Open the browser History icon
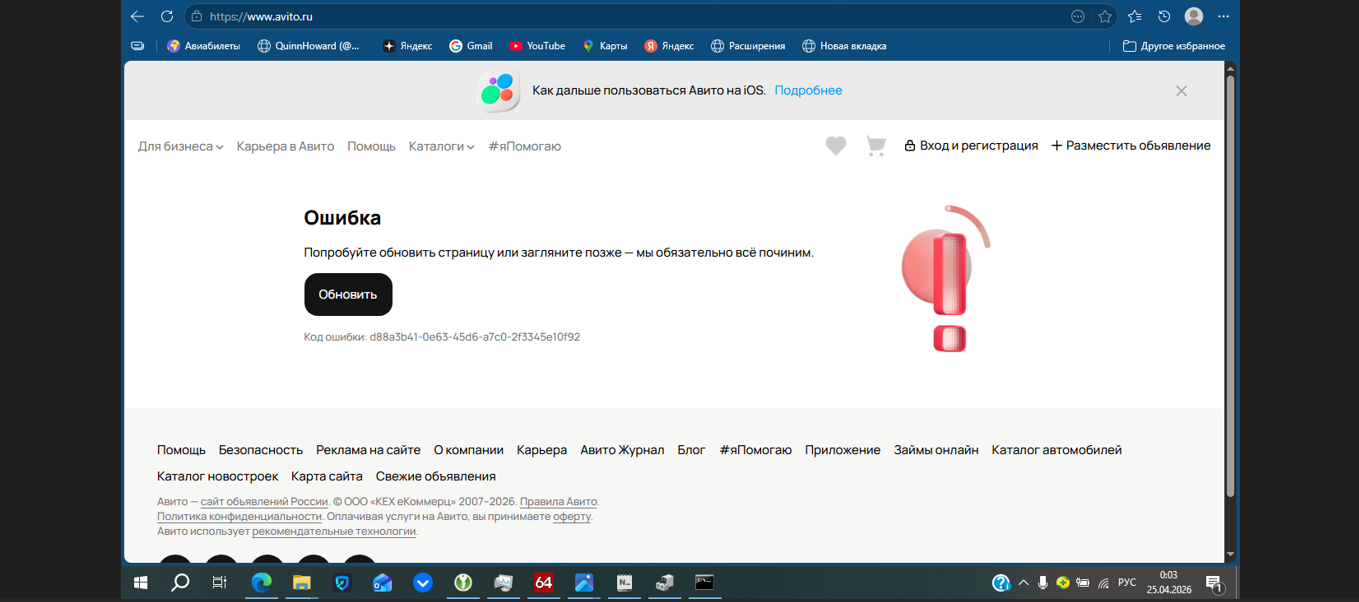Screen dimensions: 1359x602 click(1164, 16)
